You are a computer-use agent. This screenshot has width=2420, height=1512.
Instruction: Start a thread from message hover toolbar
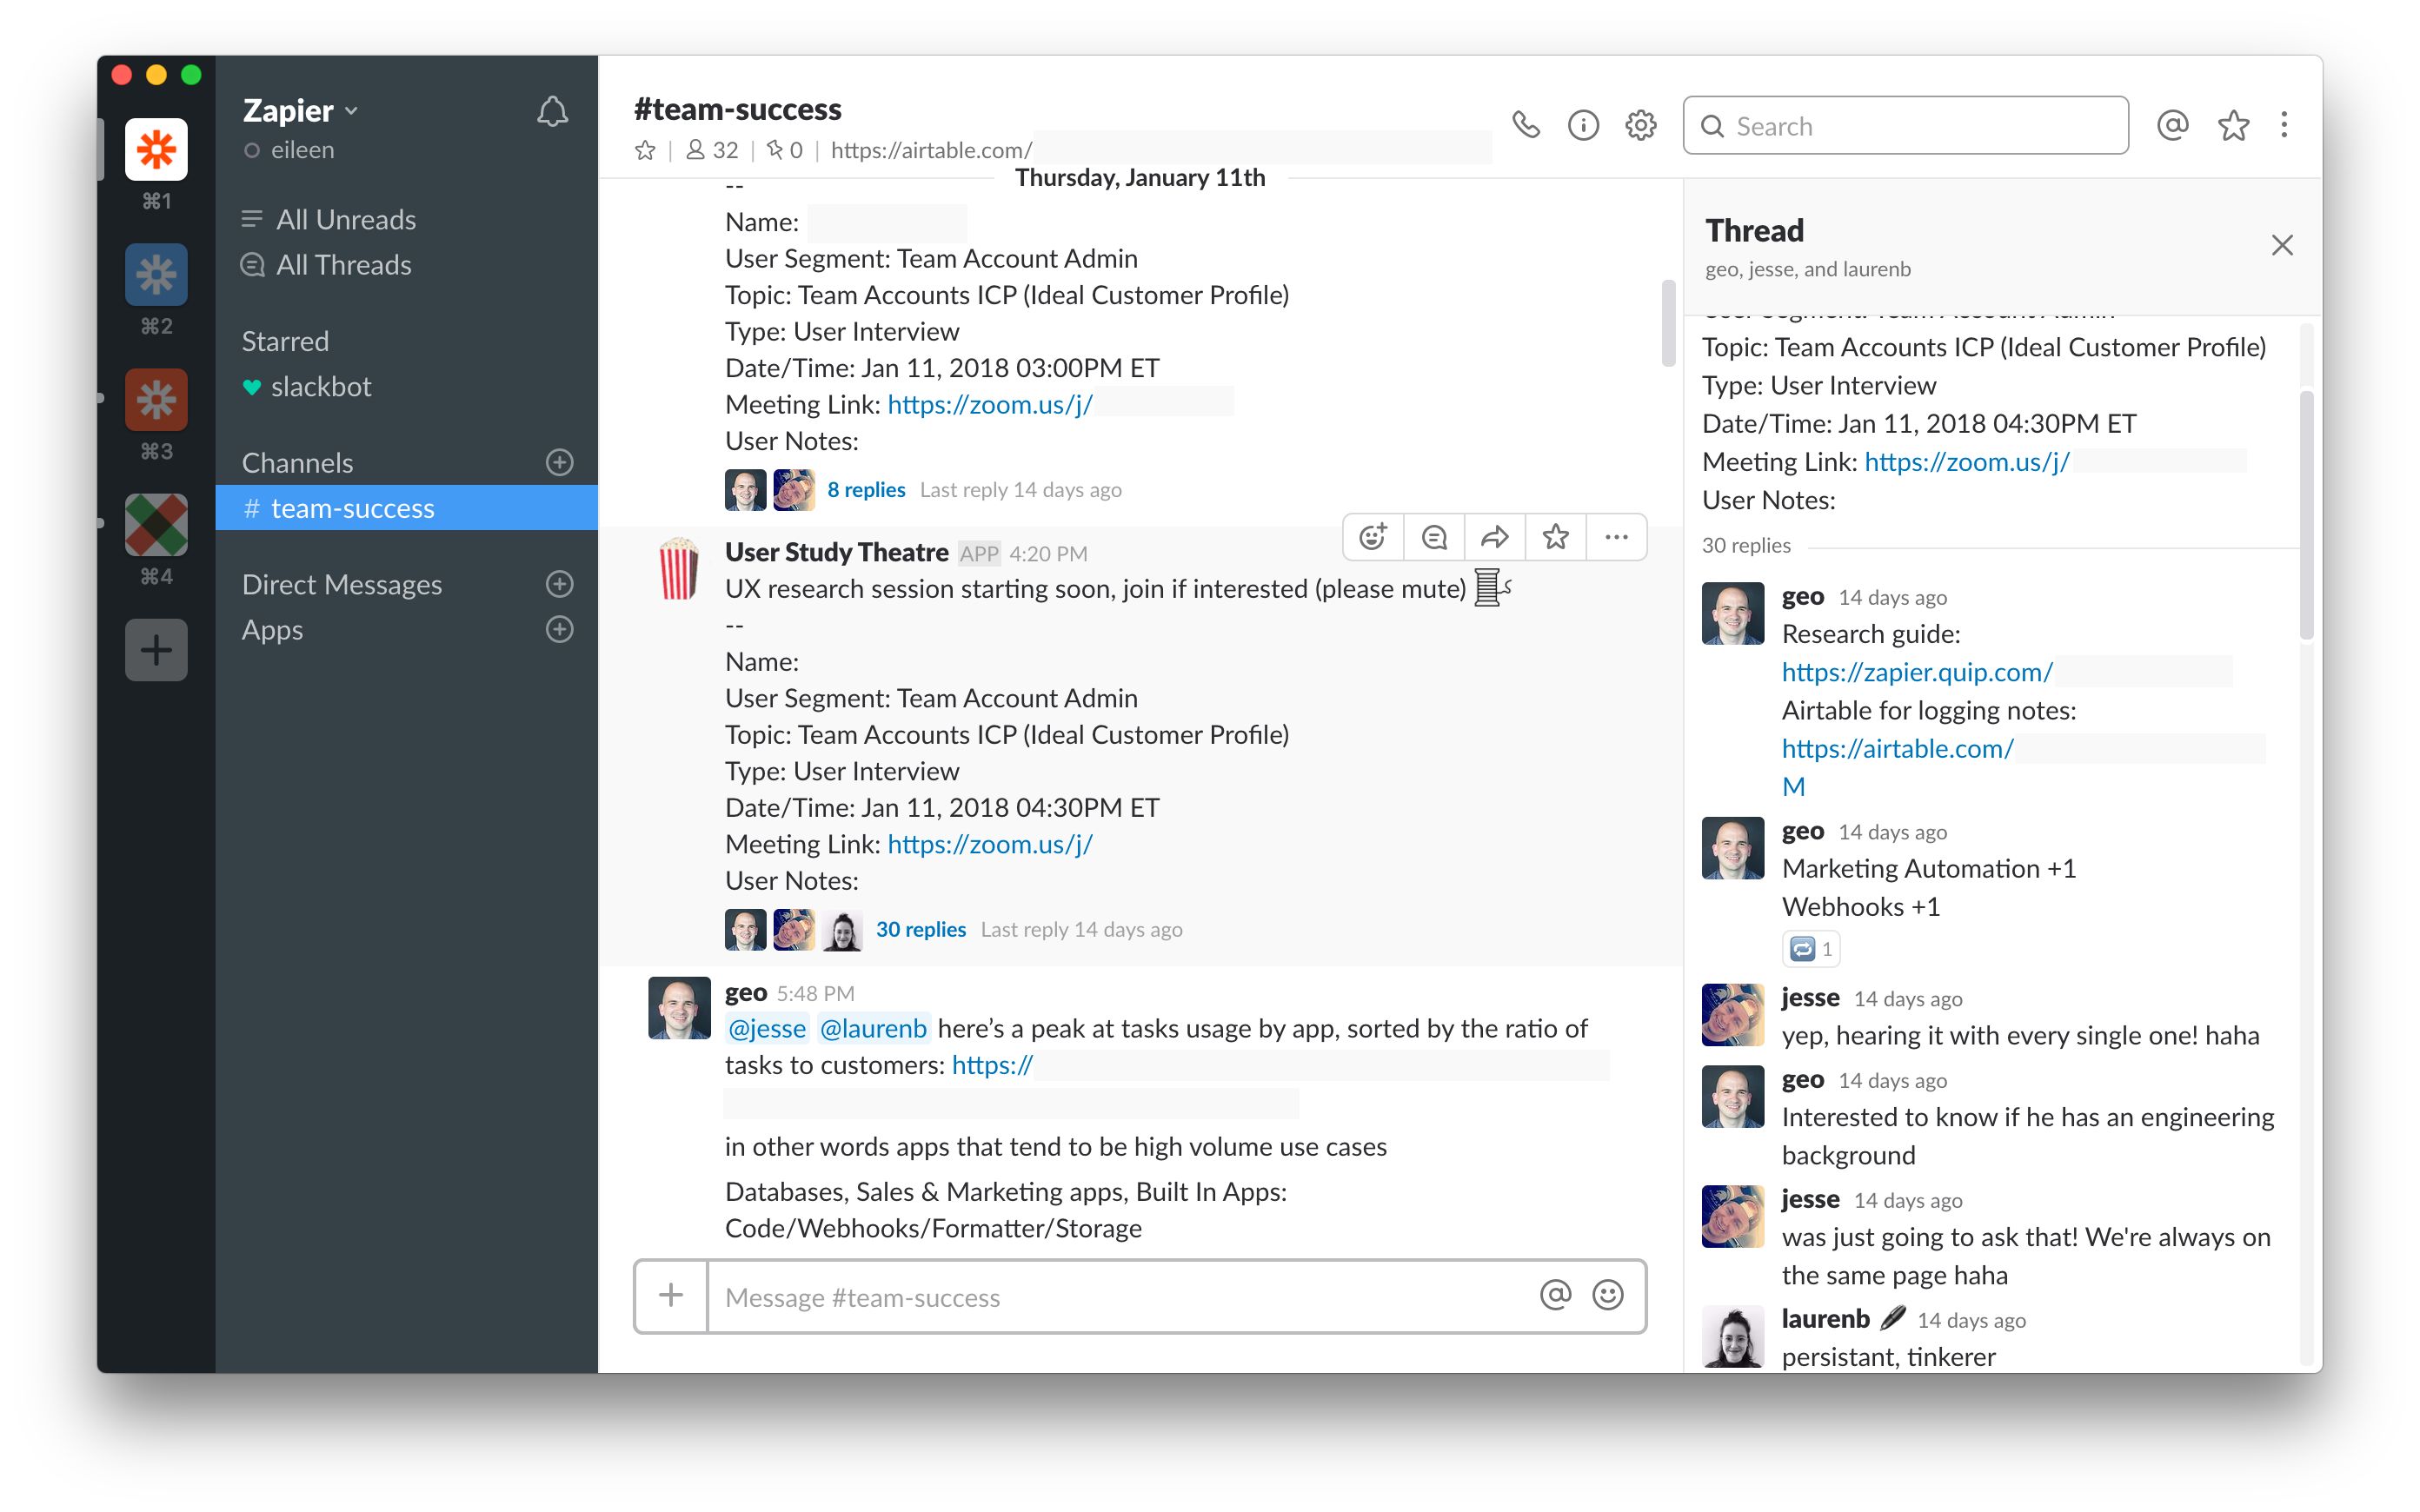tap(1434, 537)
